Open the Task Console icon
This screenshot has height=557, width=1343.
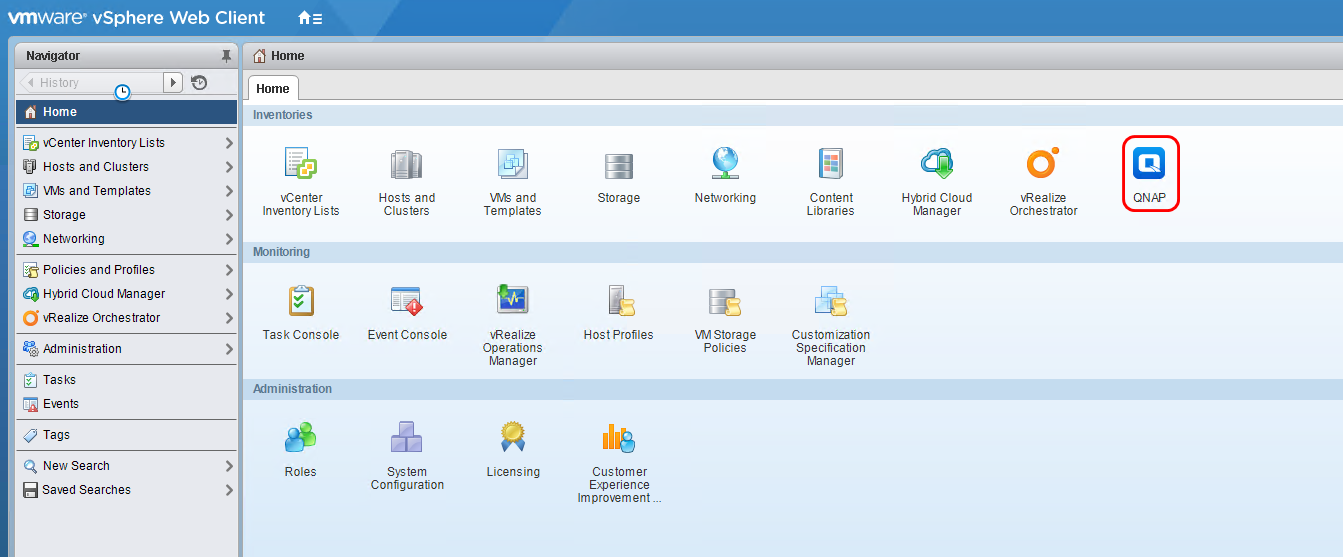click(301, 301)
